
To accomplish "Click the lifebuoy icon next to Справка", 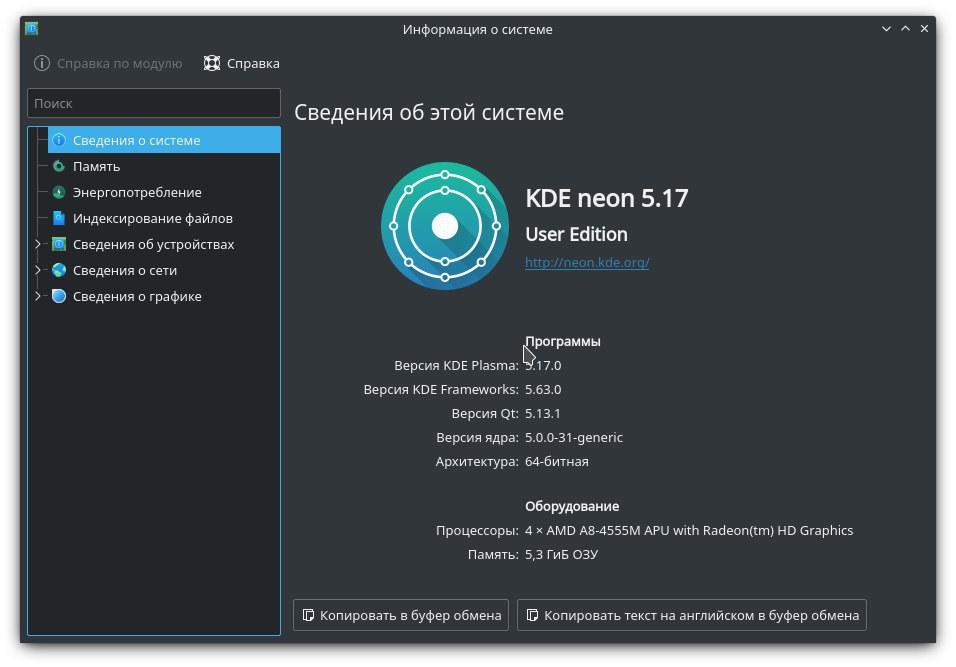I will 212,63.
